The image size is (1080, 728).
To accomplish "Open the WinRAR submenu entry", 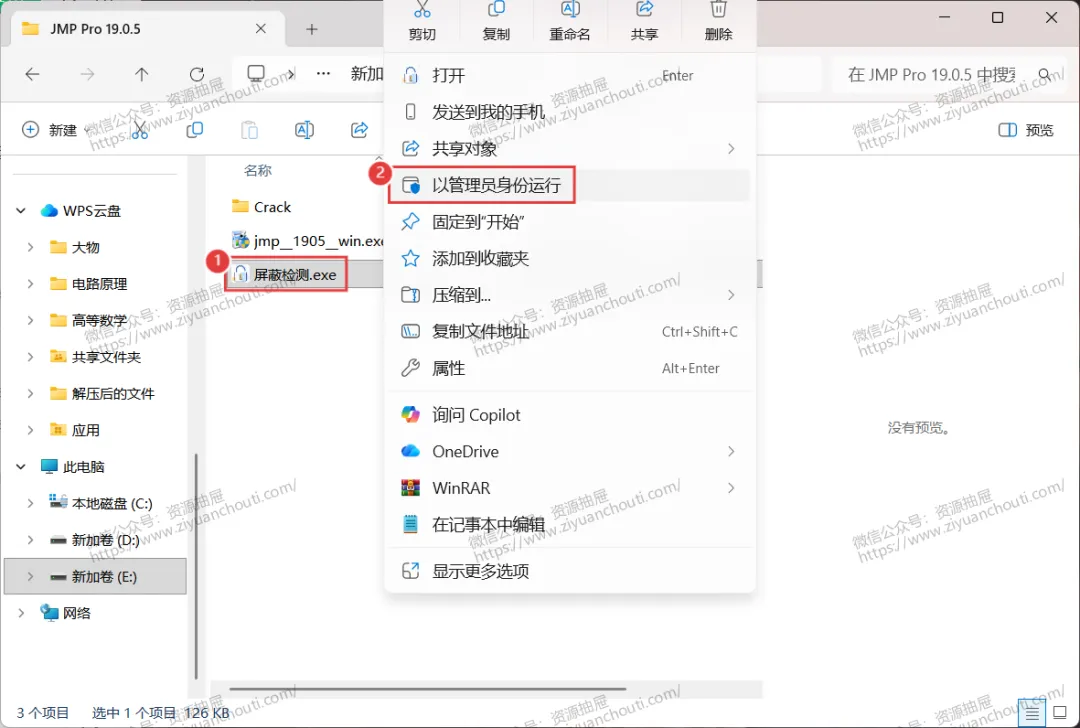I will click(x=570, y=488).
